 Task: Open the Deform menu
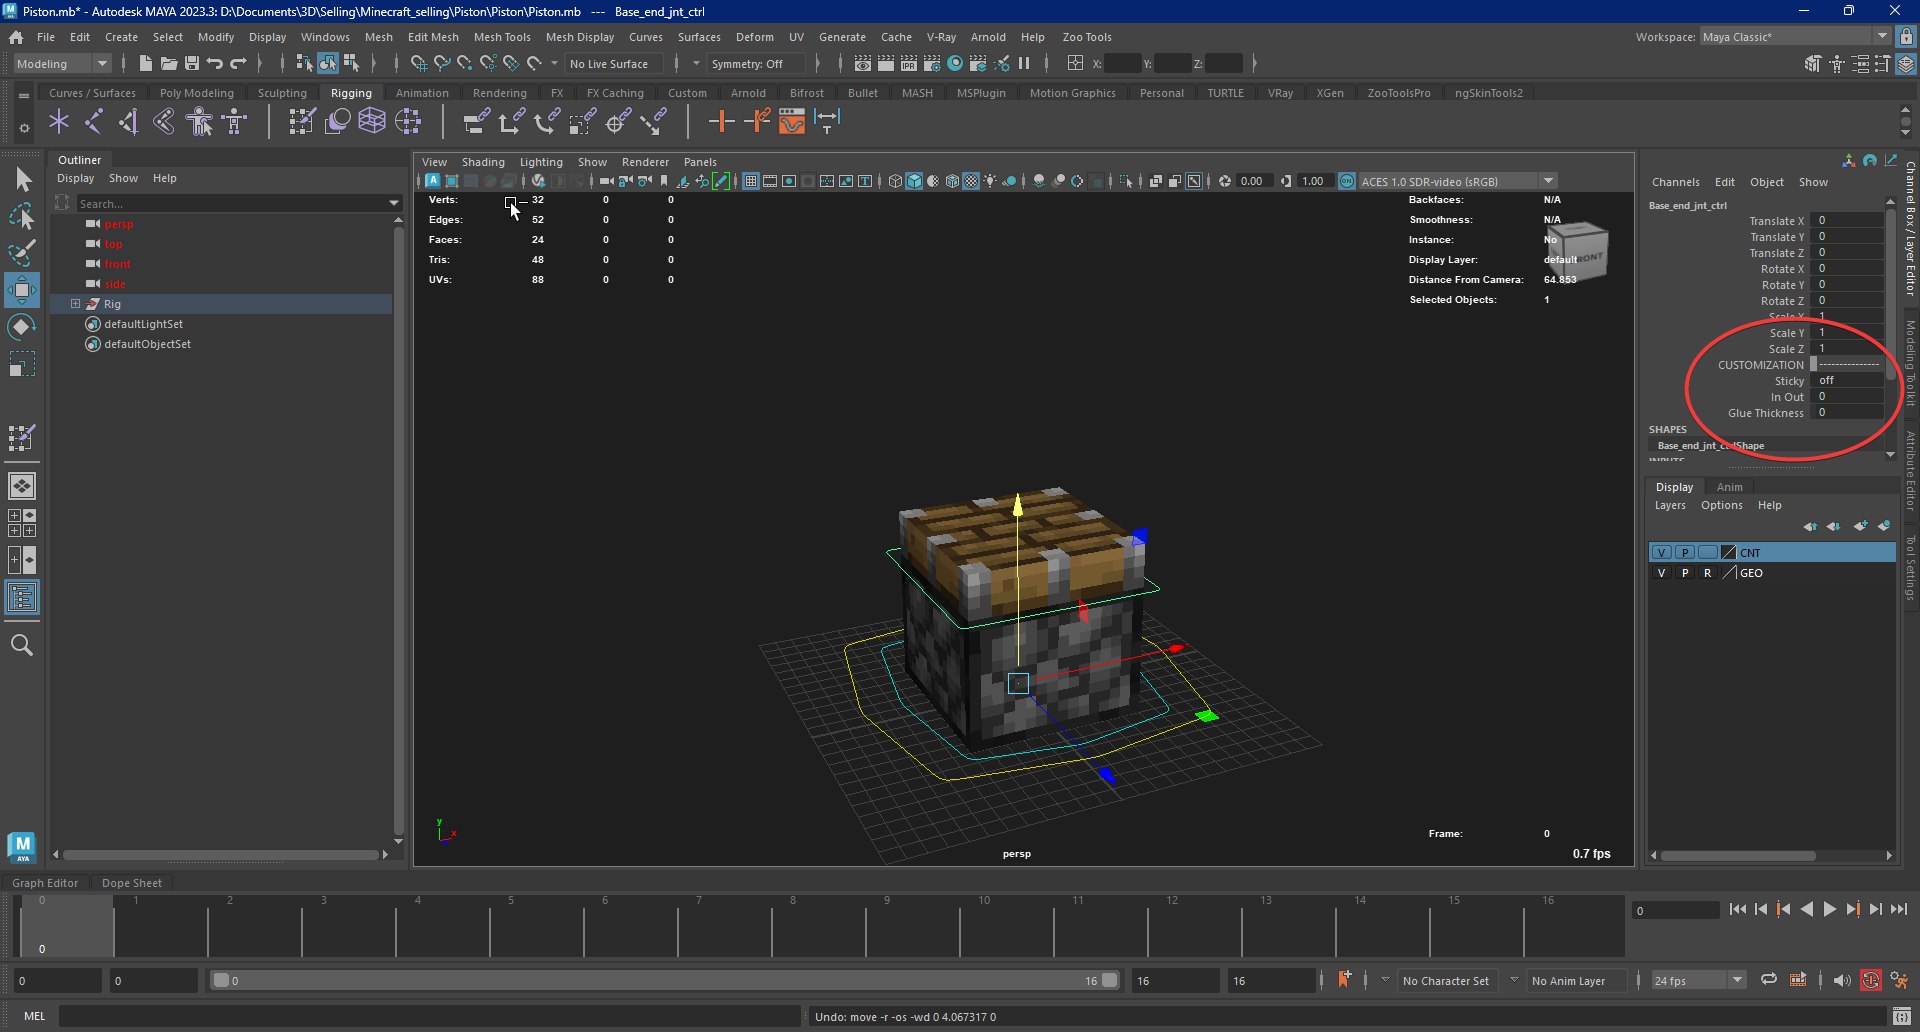tap(754, 37)
